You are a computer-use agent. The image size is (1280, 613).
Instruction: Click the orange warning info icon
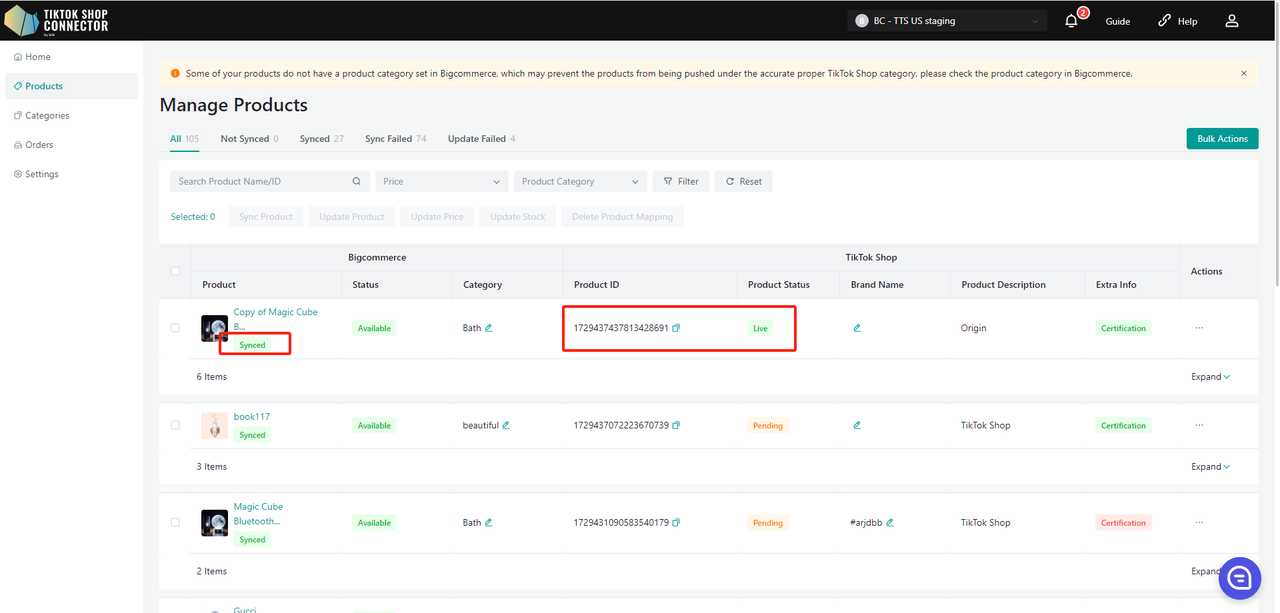(x=176, y=74)
